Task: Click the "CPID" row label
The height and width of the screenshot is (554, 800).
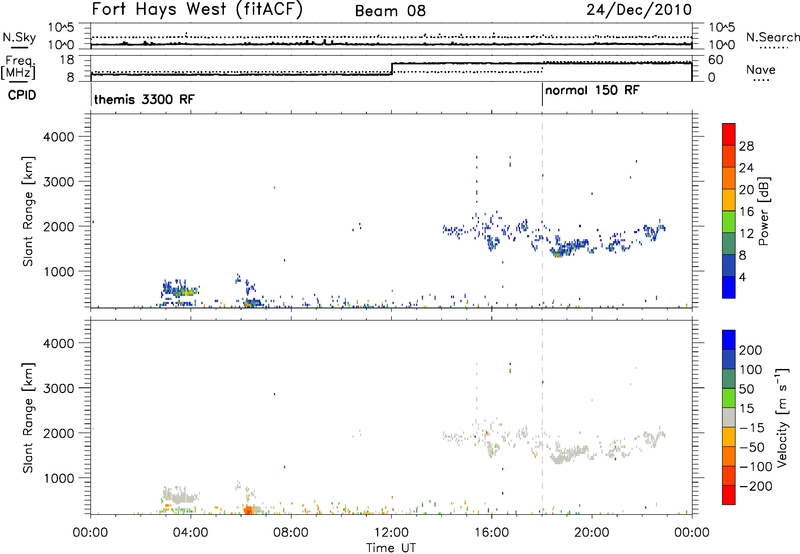Action: tap(22, 95)
